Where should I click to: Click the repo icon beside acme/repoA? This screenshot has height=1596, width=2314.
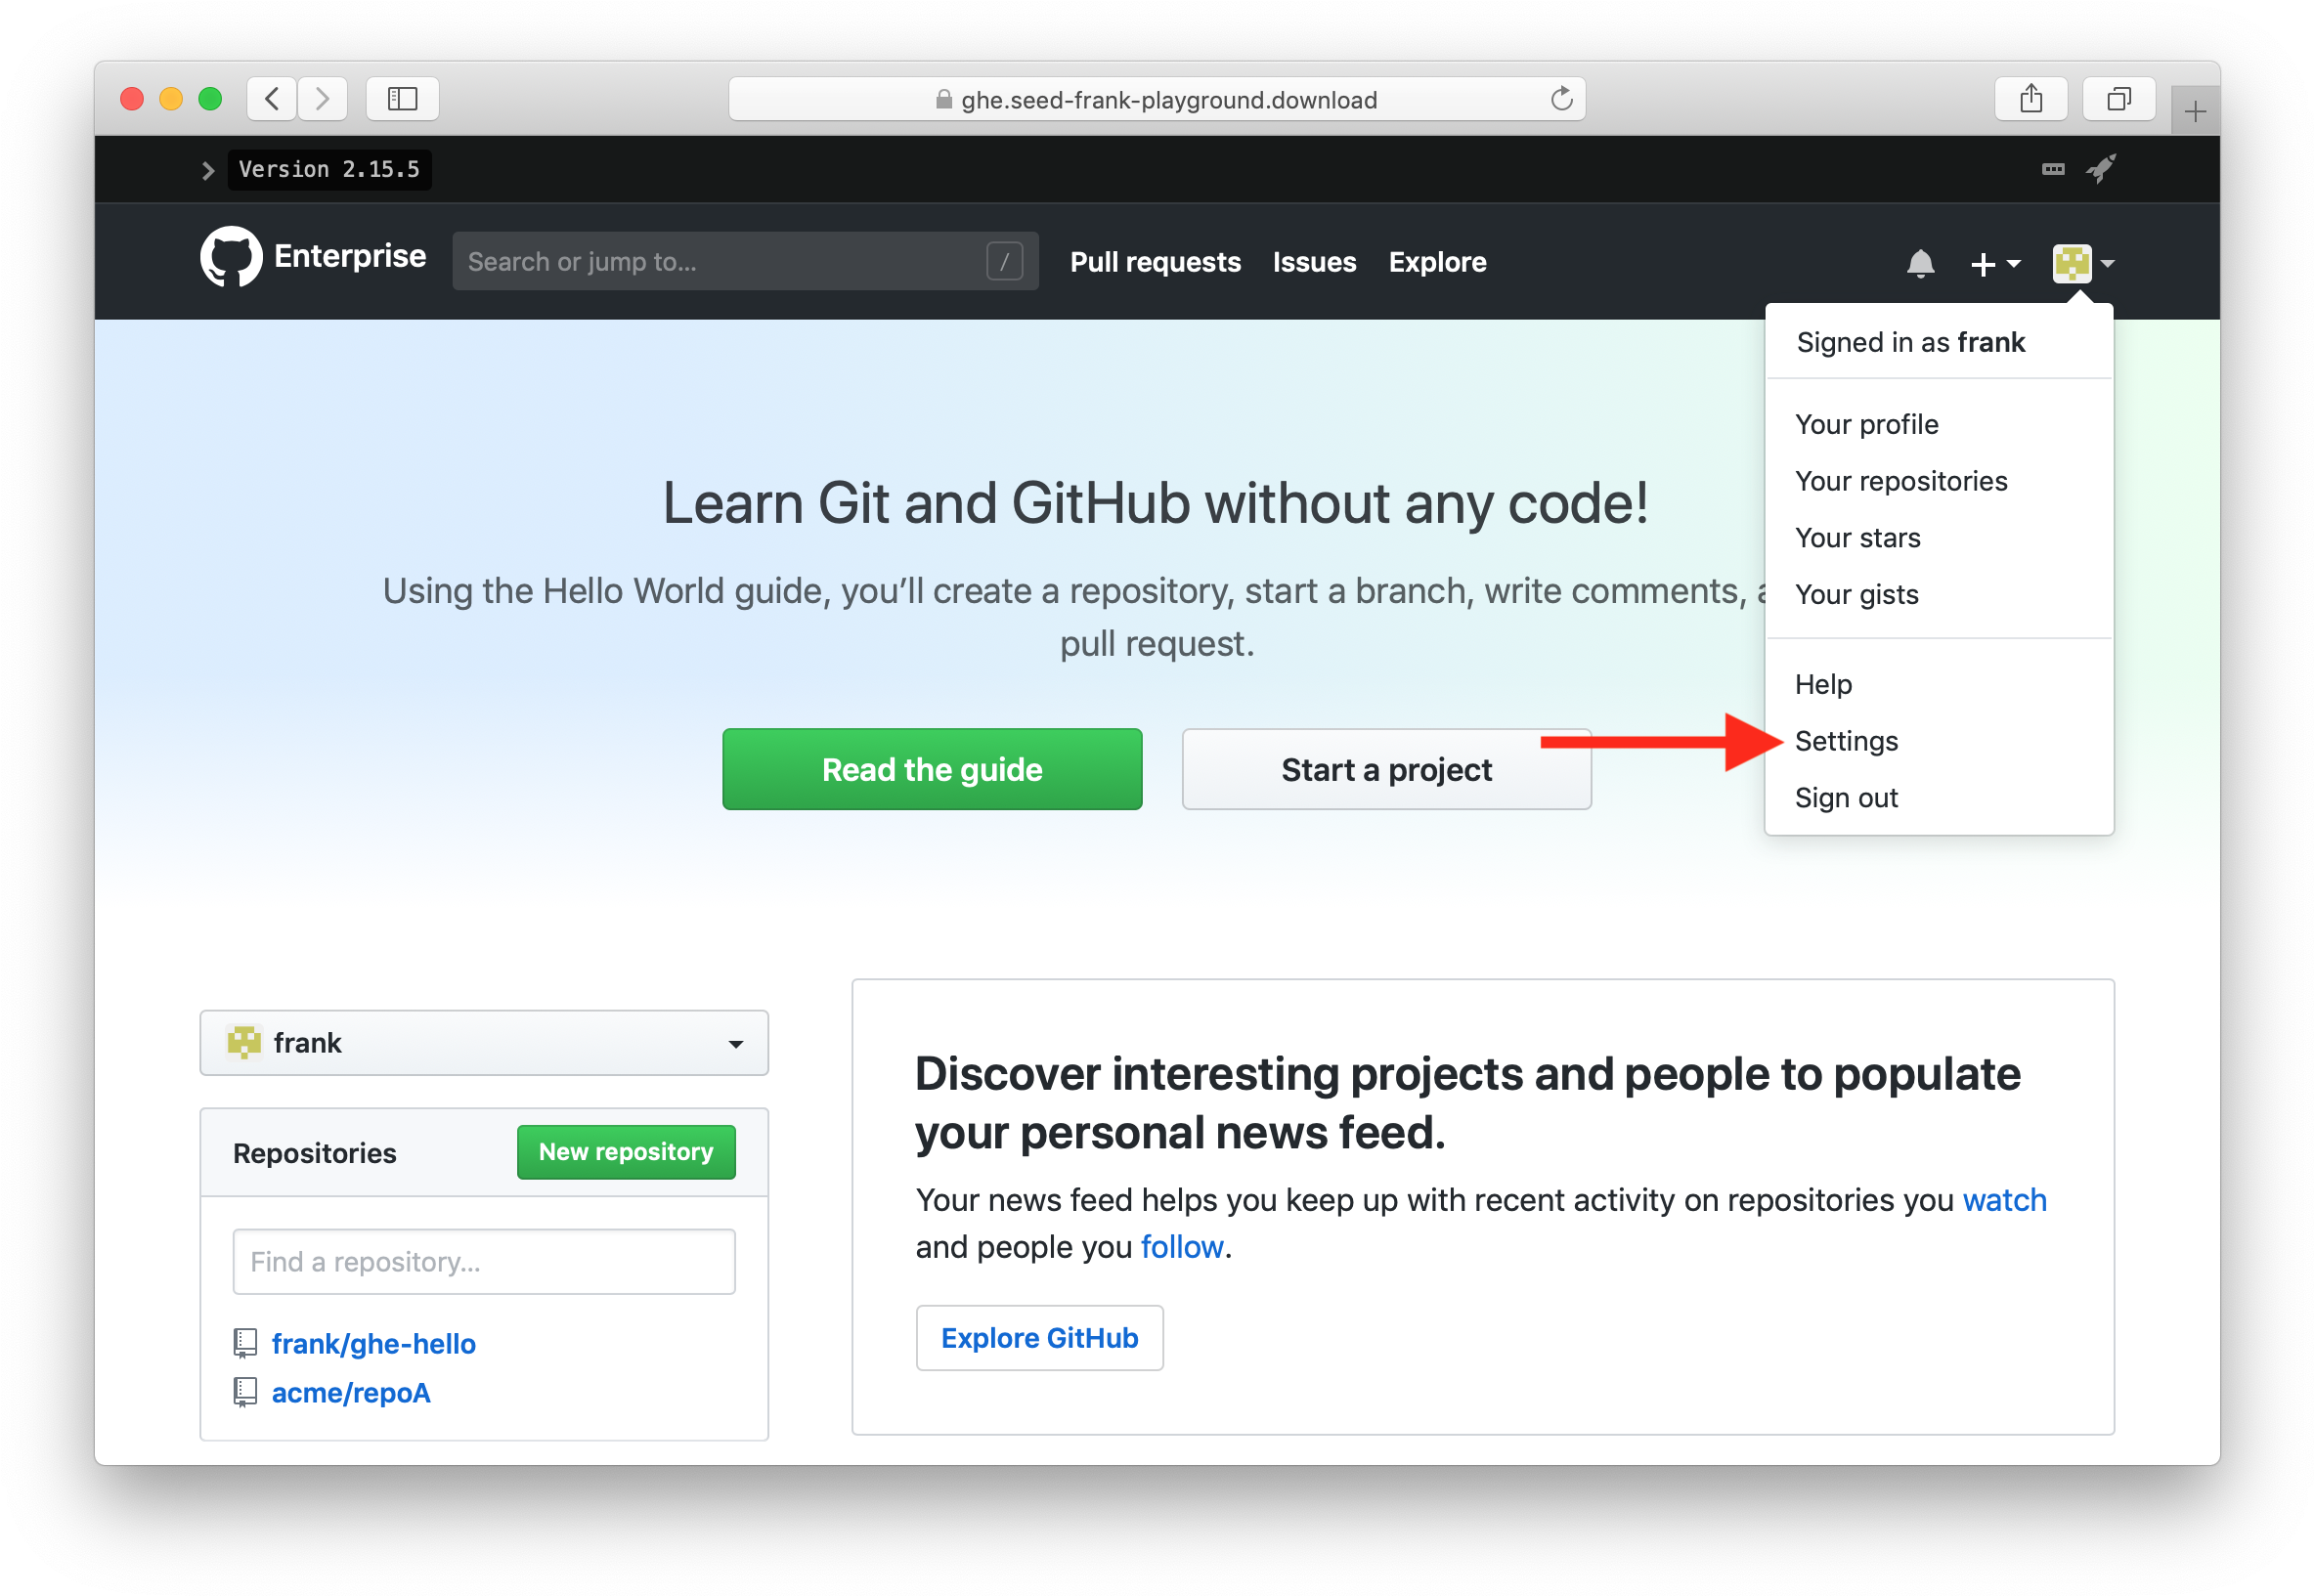tap(245, 1392)
